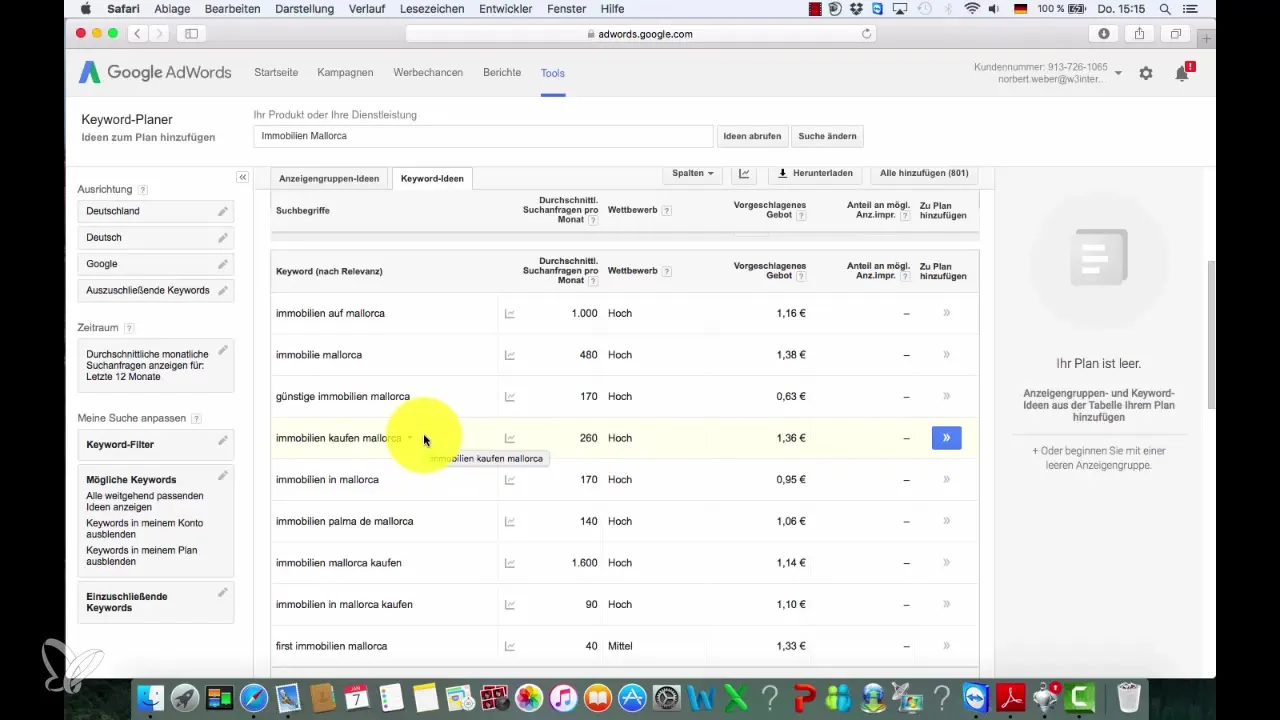Open the AdWords settings gear icon
The height and width of the screenshot is (720, 1280).
tap(1146, 73)
